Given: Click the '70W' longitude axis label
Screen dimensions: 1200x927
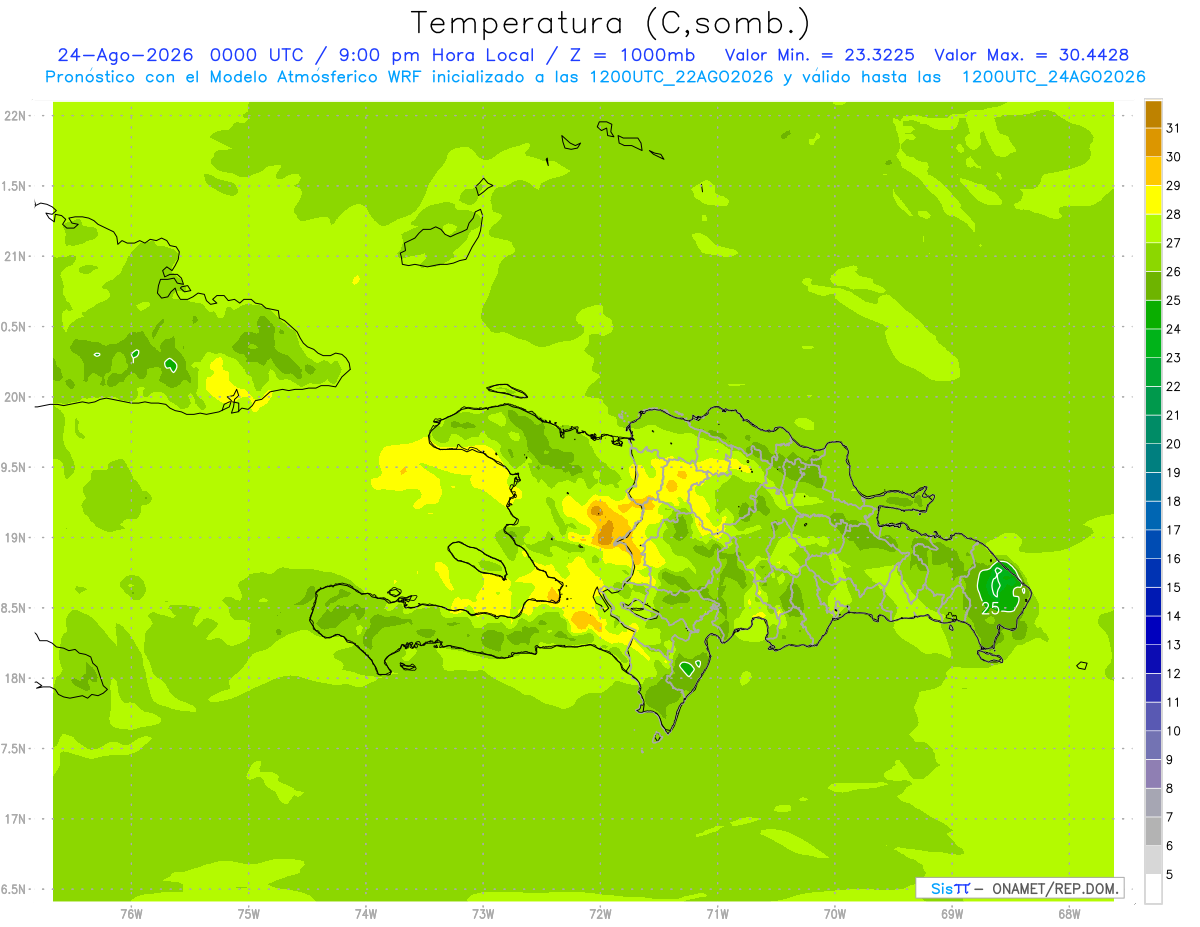Looking at the screenshot, I should [x=835, y=914].
